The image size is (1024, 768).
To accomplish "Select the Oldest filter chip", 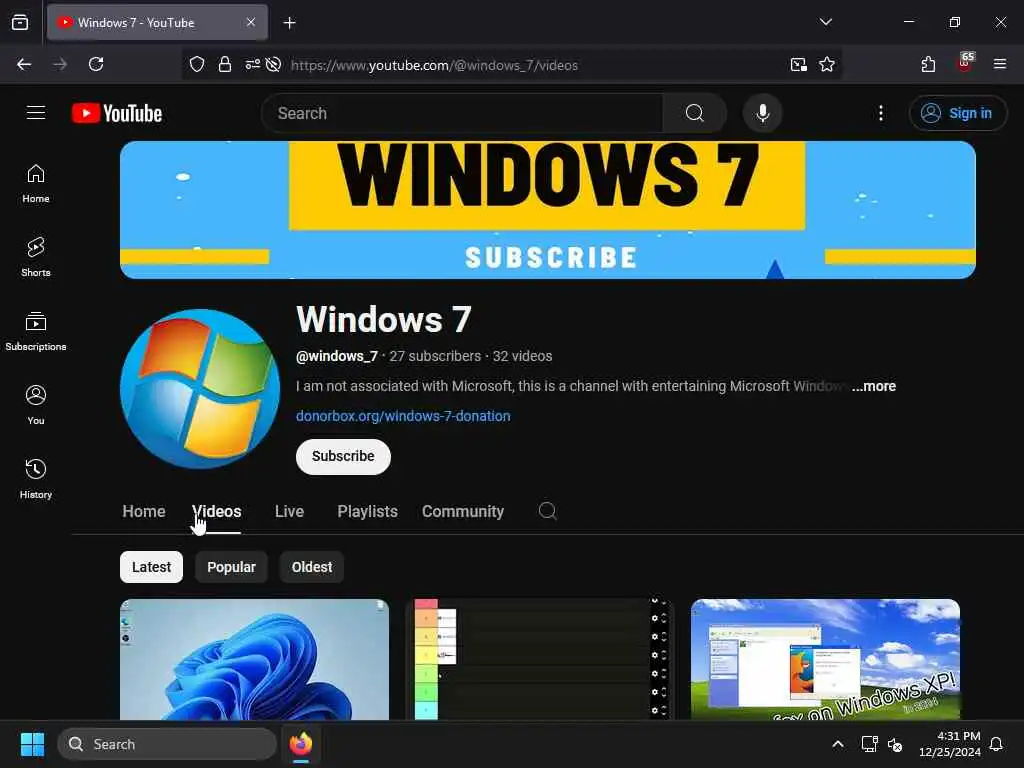I will (x=312, y=567).
